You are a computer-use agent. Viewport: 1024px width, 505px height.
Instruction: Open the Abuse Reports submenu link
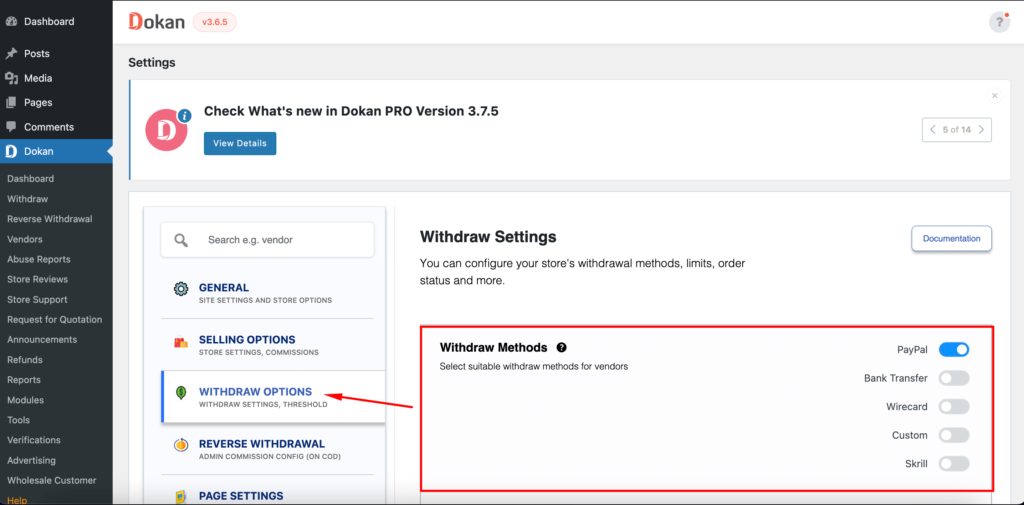coord(39,259)
